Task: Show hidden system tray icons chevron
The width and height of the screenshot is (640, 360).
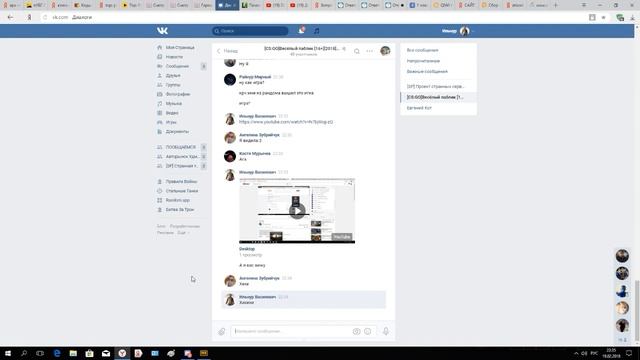Action: [x=576, y=353]
